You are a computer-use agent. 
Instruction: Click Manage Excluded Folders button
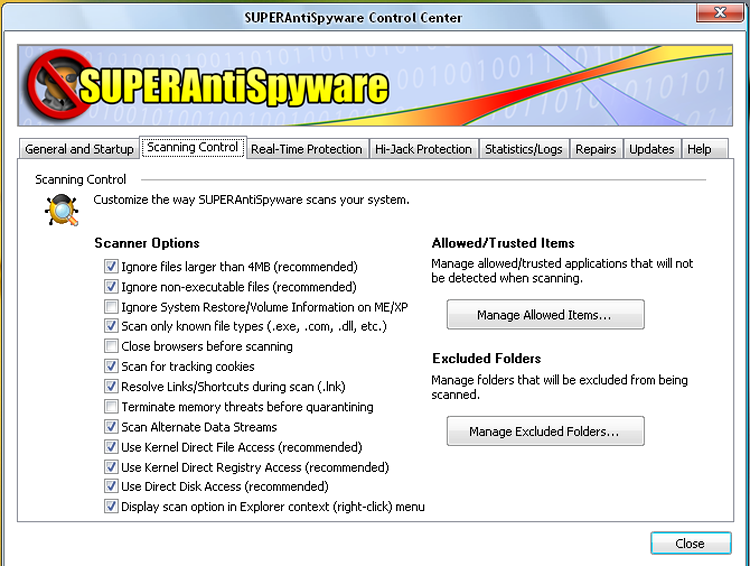(x=545, y=431)
